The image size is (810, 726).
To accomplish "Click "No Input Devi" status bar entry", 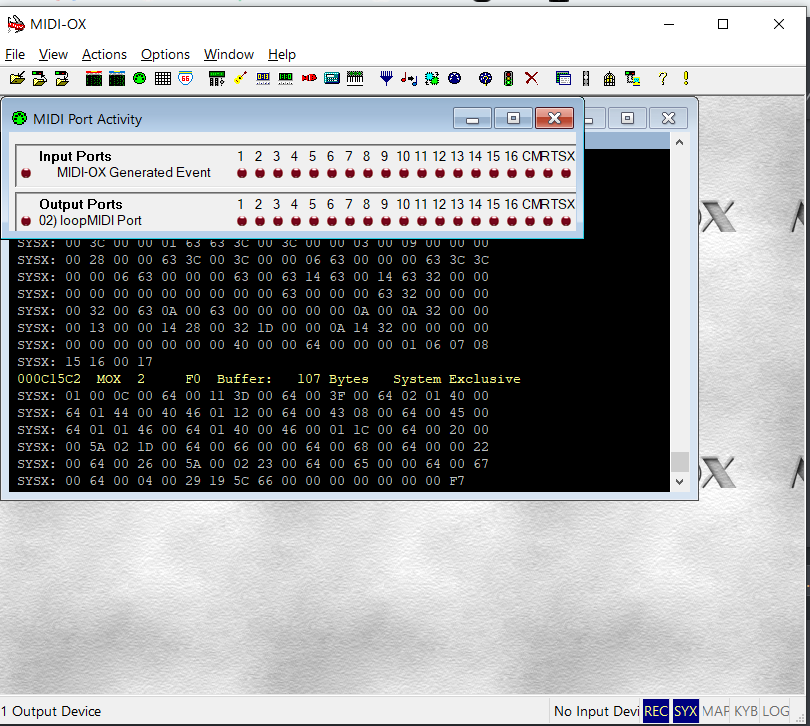I will pos(597,711).
